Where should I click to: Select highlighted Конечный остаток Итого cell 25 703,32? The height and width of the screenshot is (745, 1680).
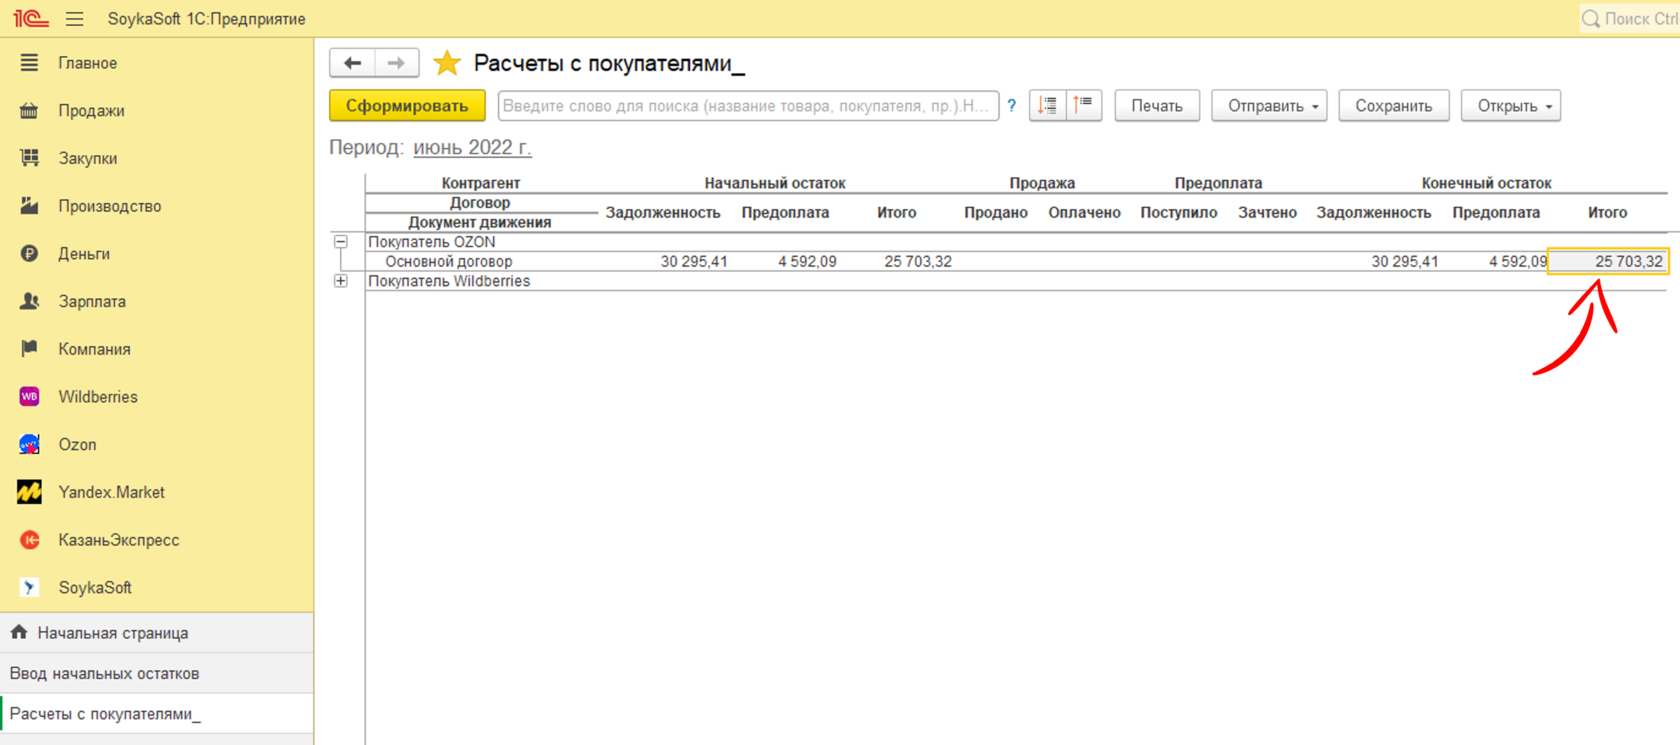pos(1608,262)
